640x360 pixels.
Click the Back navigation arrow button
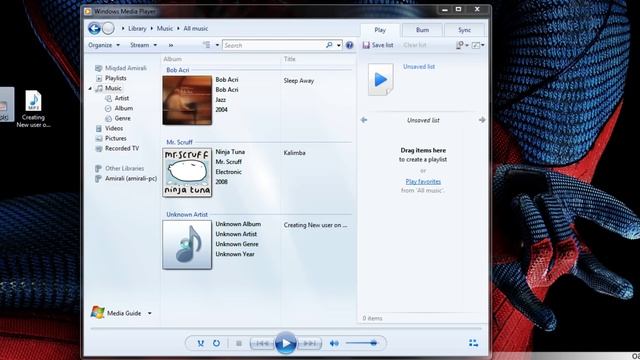coord(95,28)
